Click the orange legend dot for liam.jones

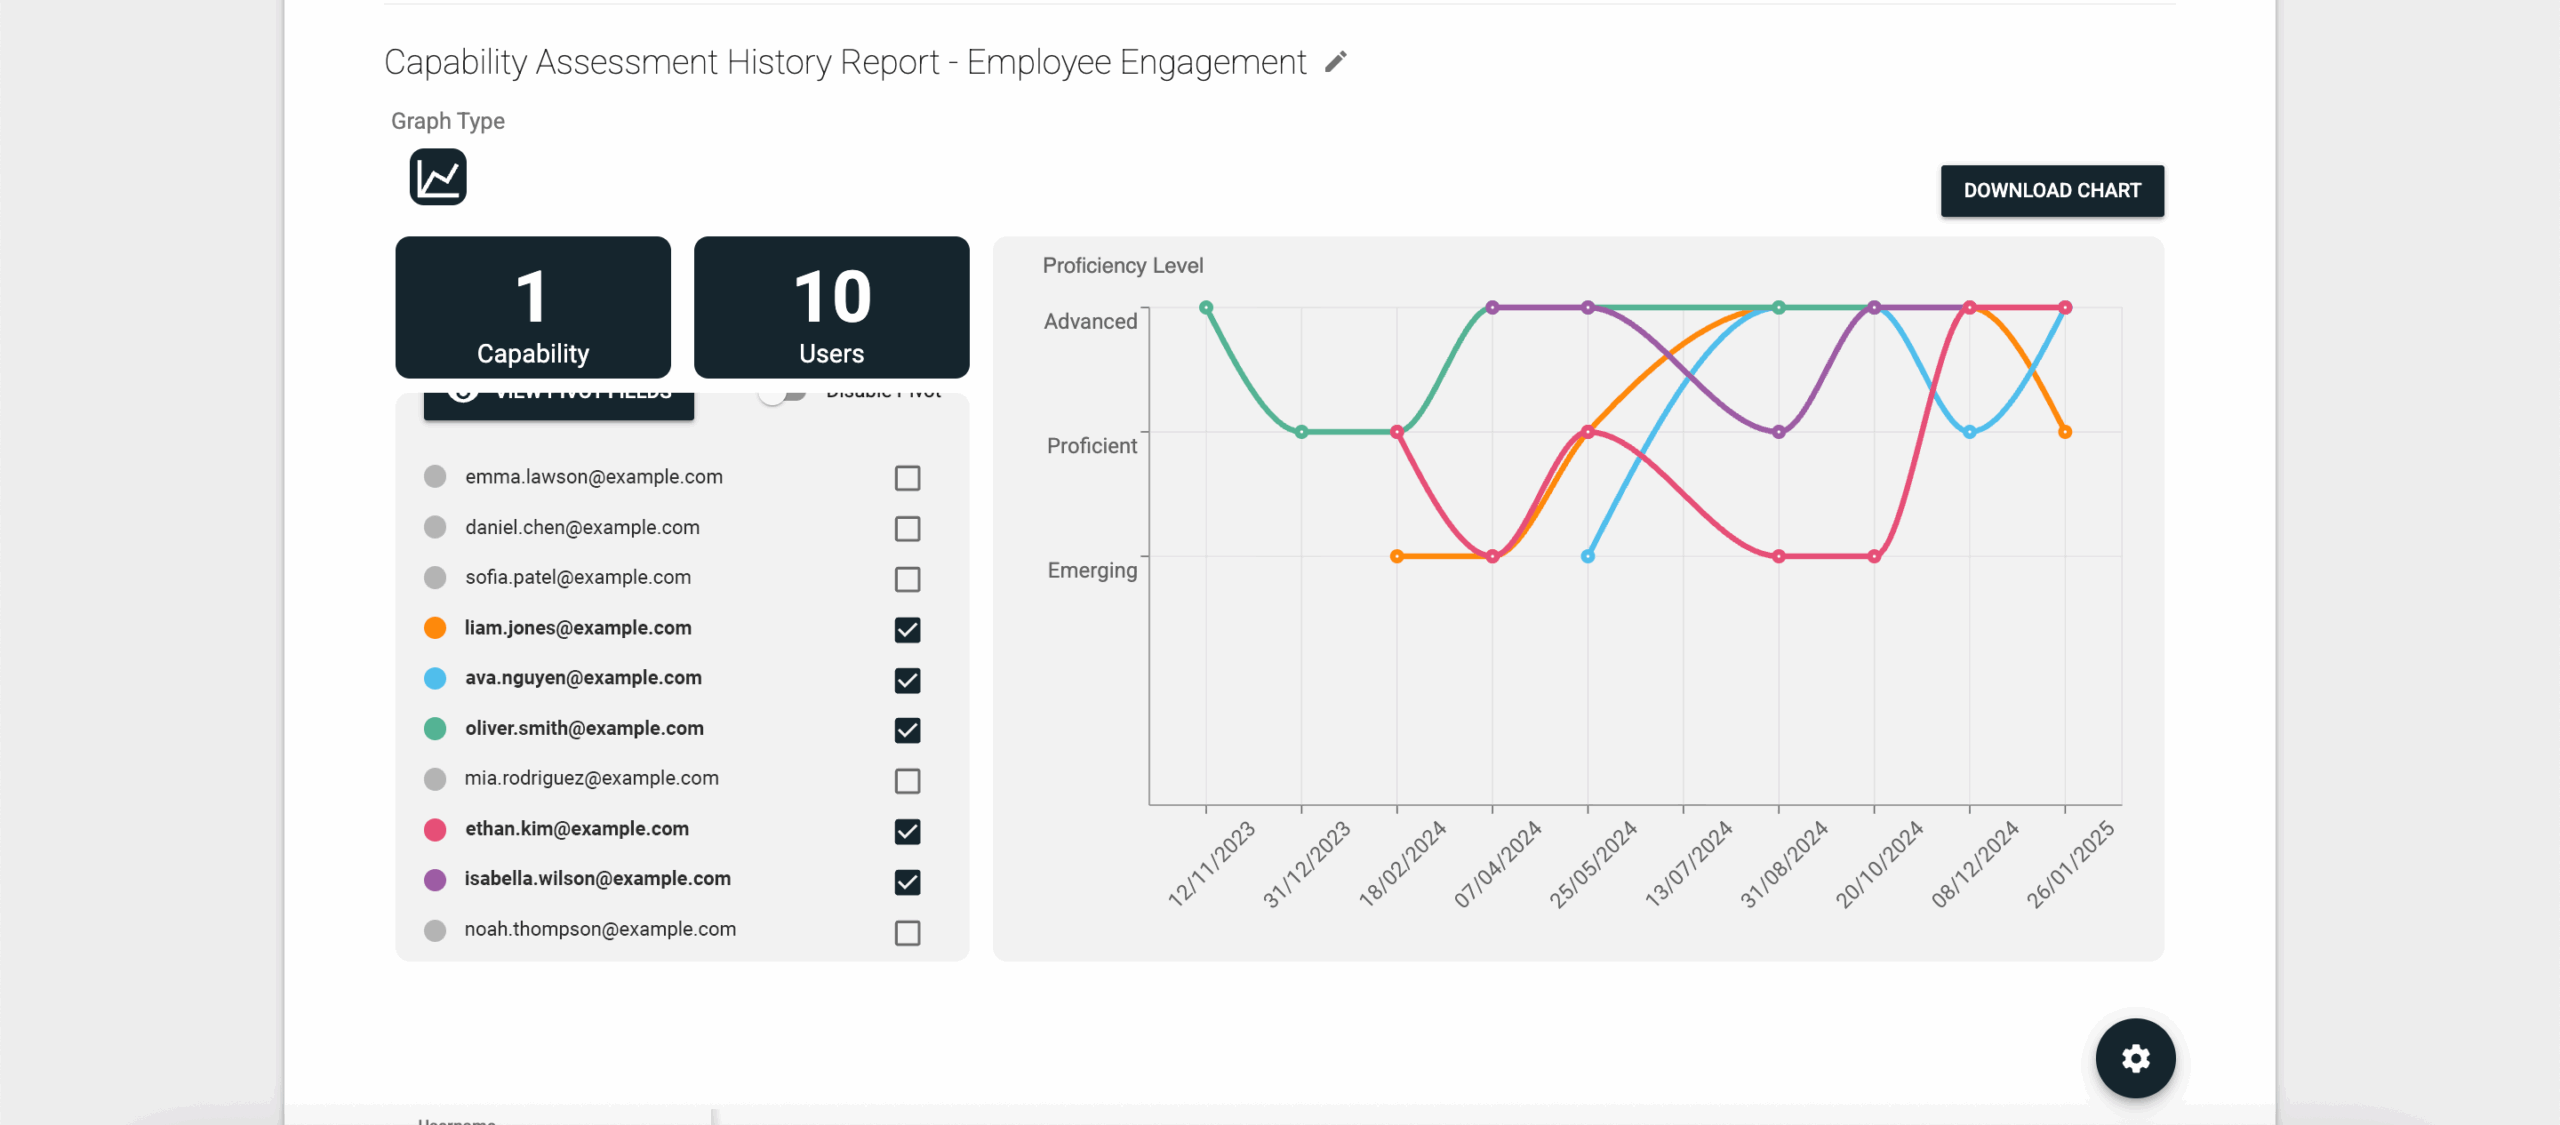click(435, 628)
